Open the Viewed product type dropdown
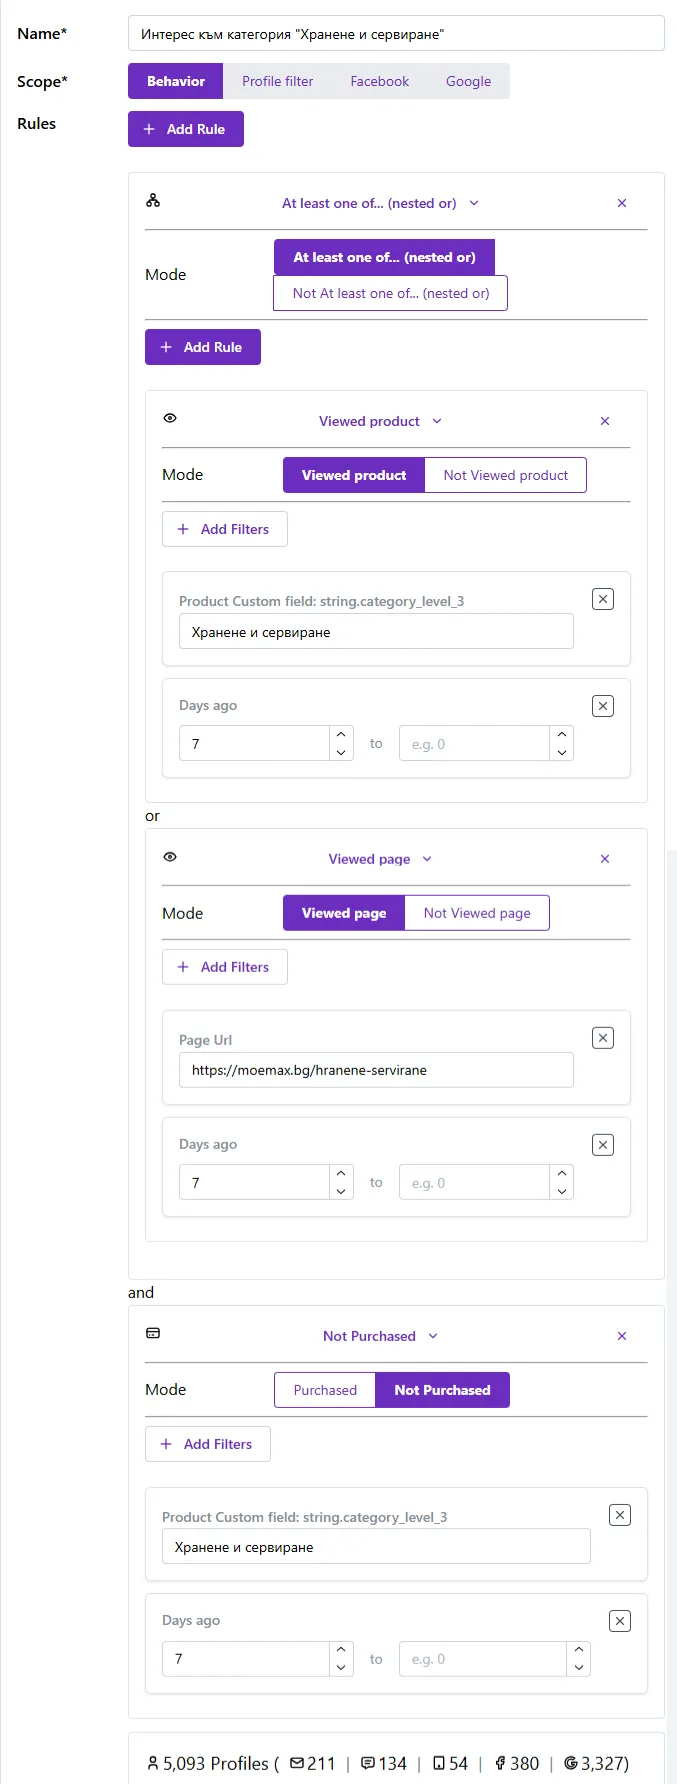The image size is (677, 1784). 380,421
